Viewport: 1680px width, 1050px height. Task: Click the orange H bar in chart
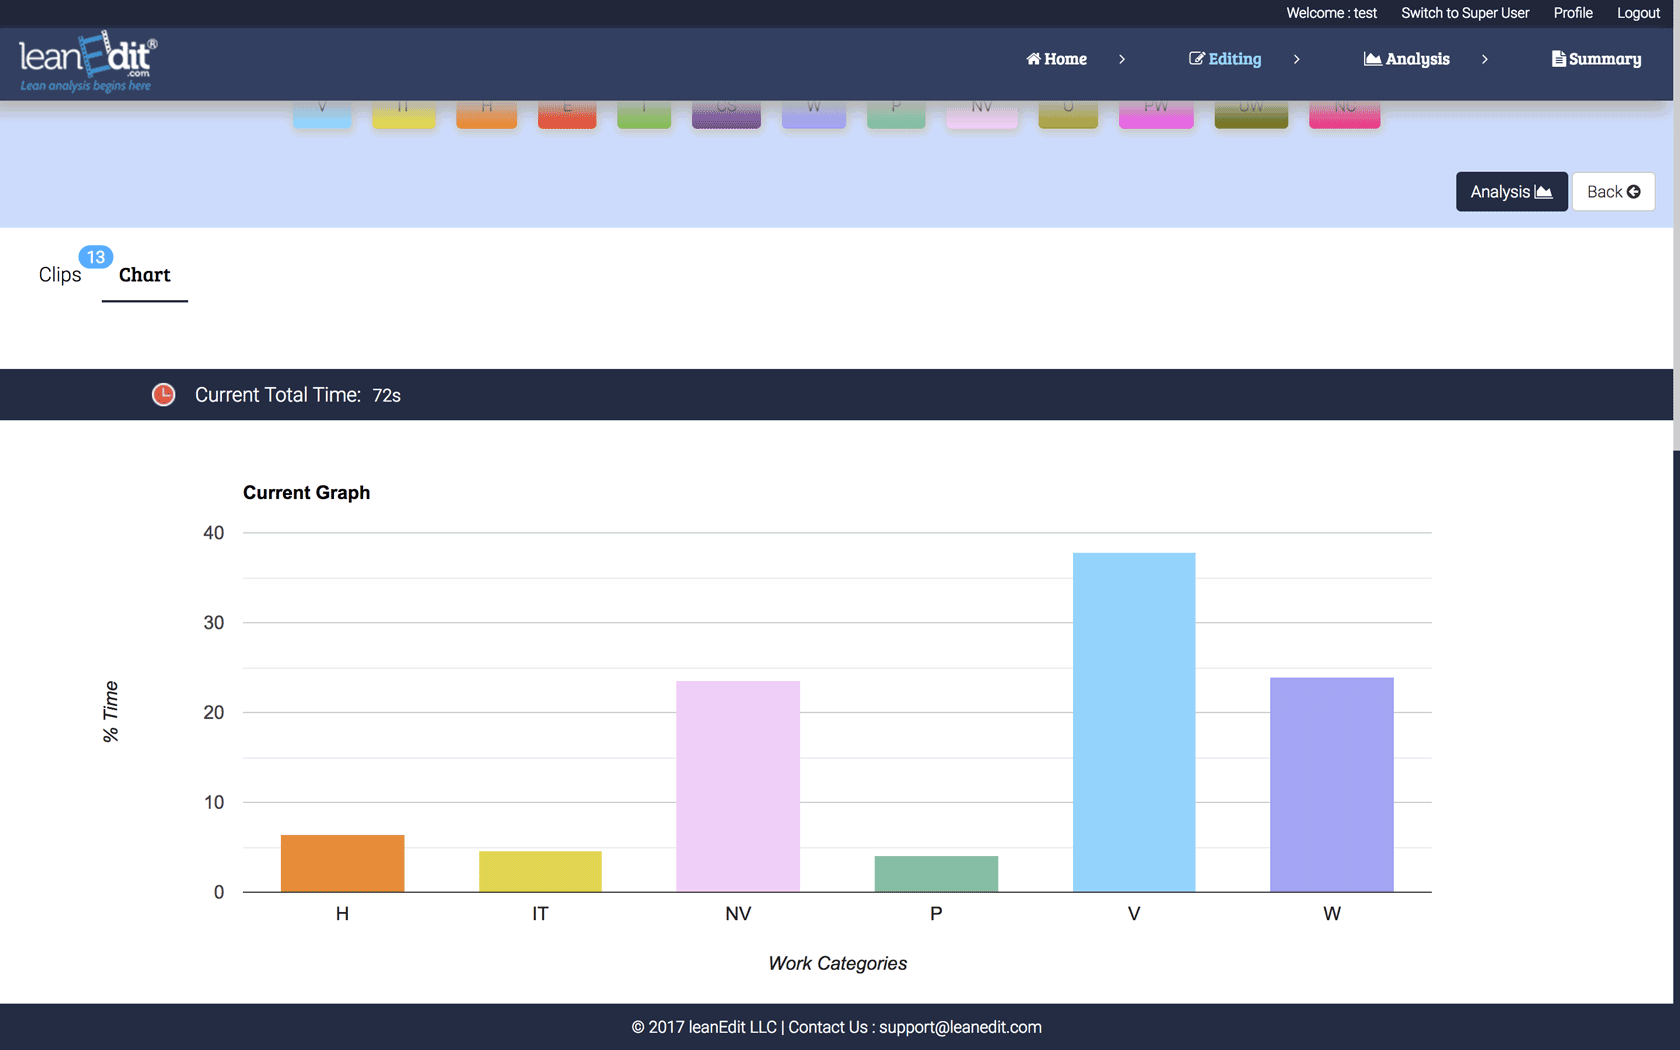(342, 863)
